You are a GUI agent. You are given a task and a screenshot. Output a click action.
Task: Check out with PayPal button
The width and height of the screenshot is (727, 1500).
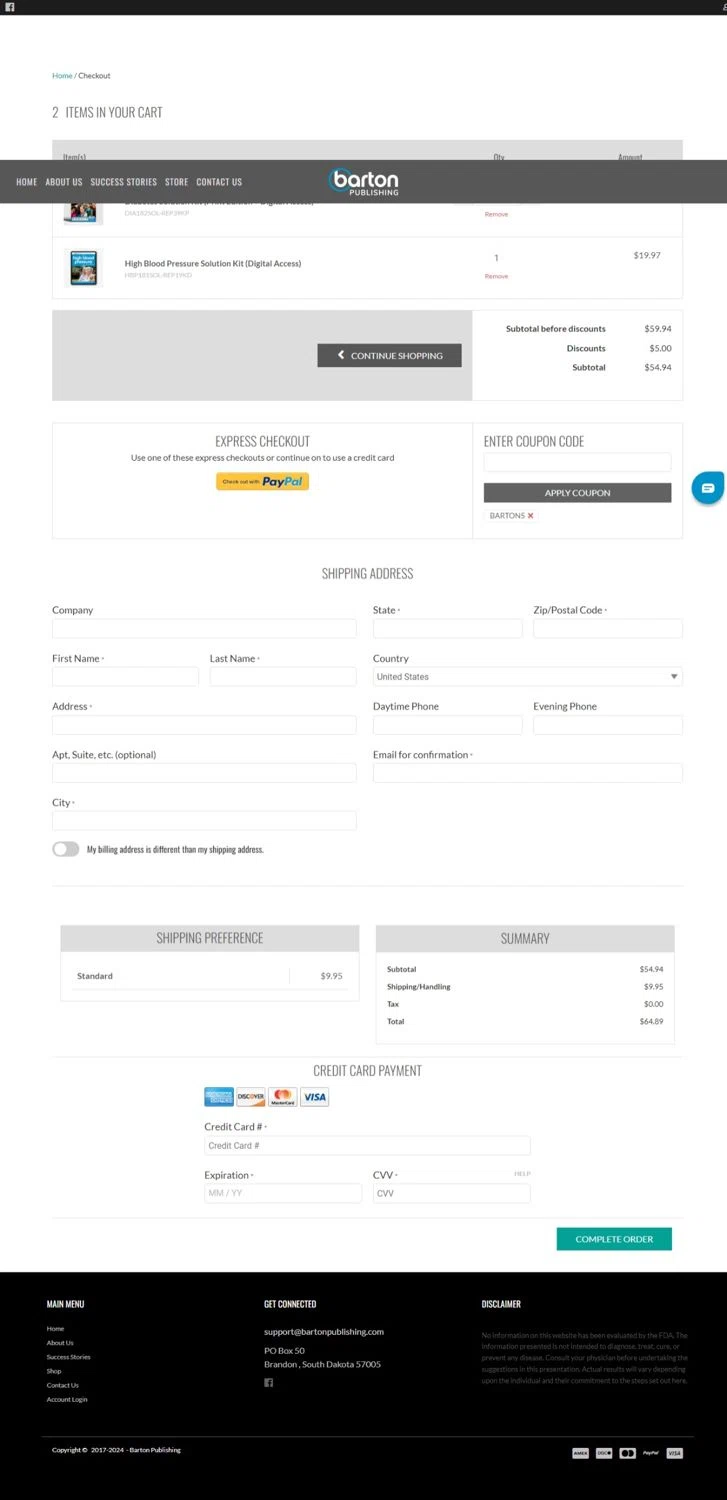262,481
